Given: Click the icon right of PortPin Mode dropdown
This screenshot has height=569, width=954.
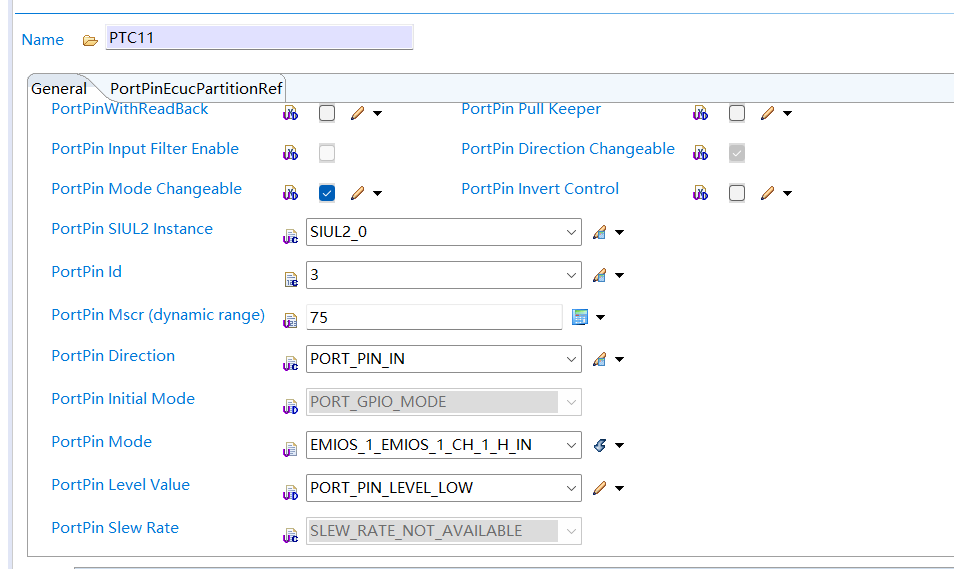Looking at the screenshot, I should pos(599,445).
